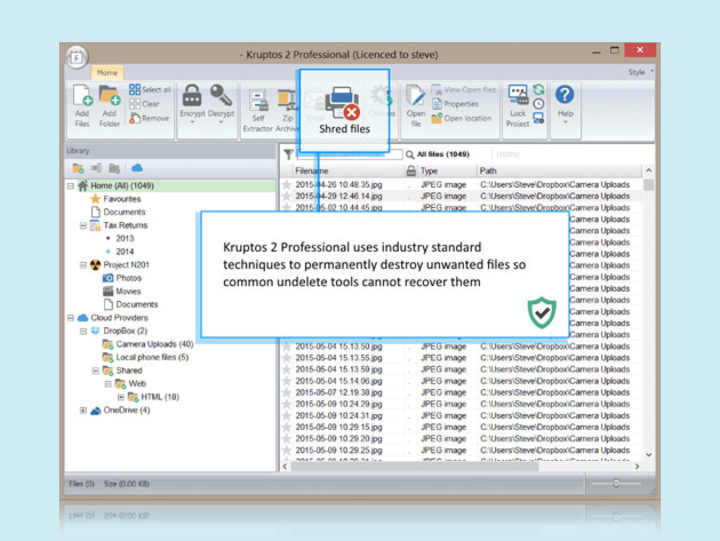Click the Select all button

pos(149,90)
